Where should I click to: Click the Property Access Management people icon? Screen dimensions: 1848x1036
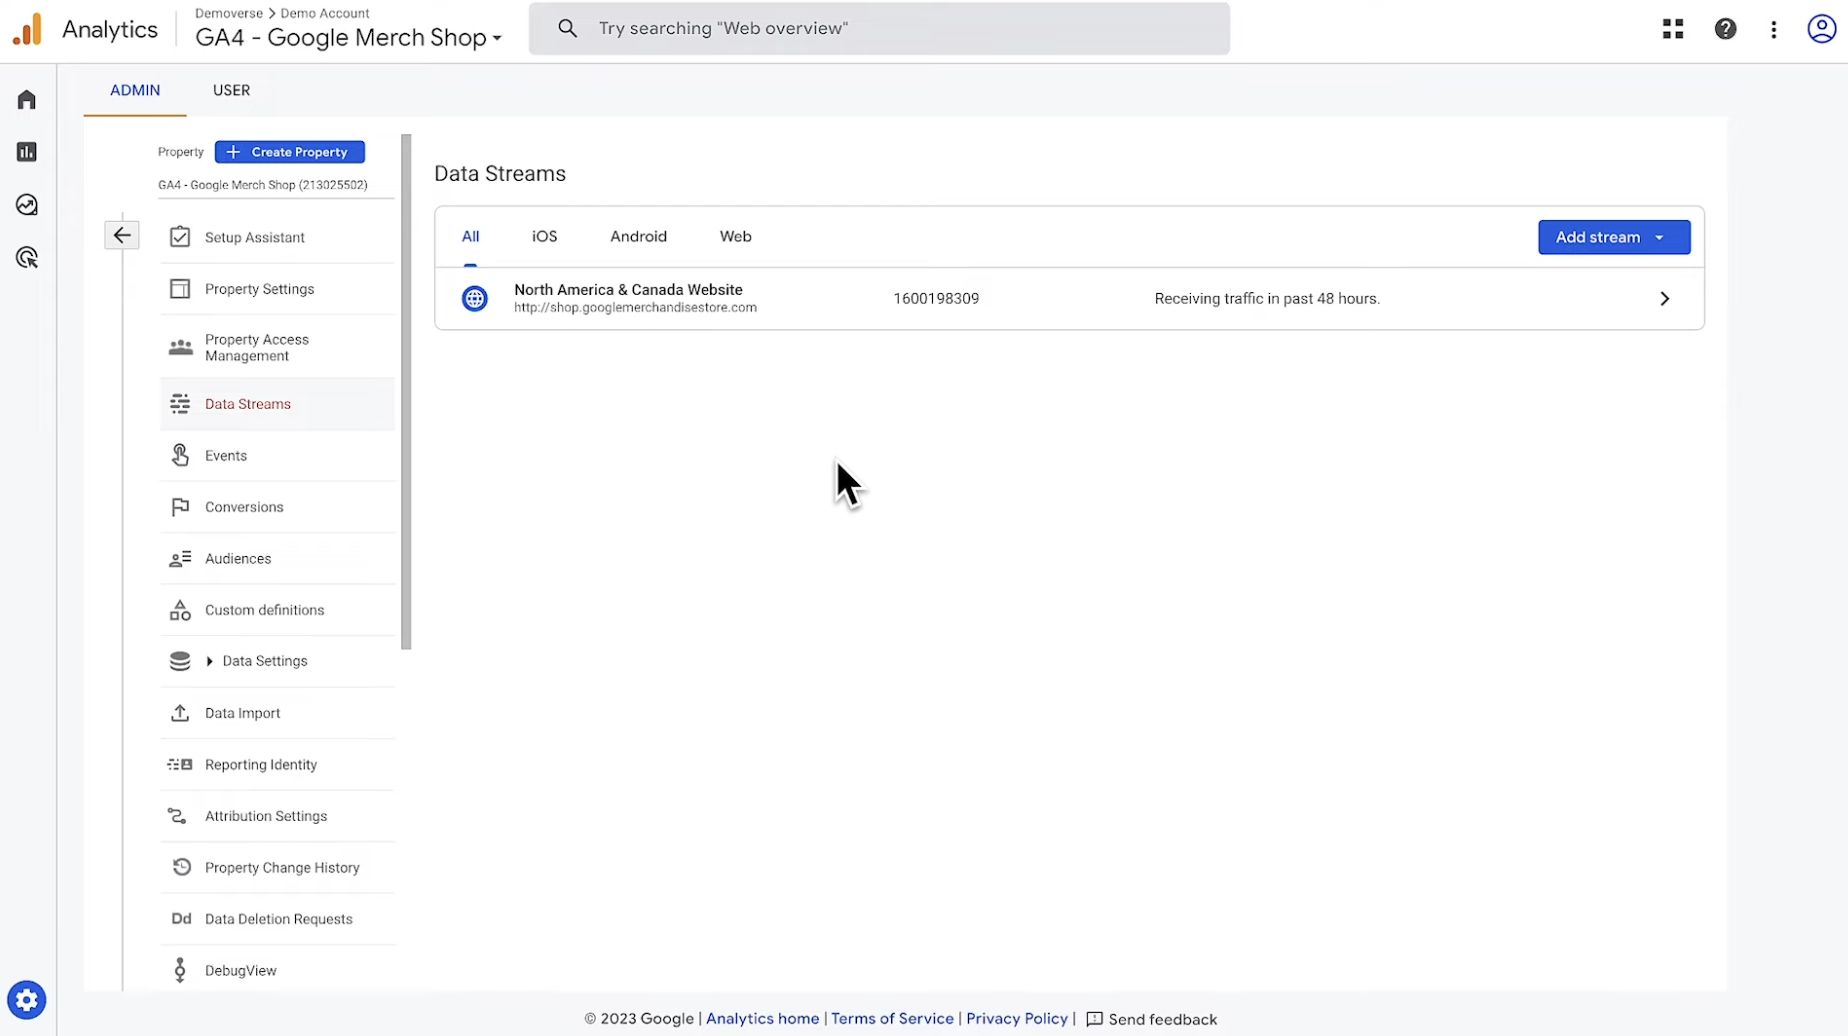180,347
